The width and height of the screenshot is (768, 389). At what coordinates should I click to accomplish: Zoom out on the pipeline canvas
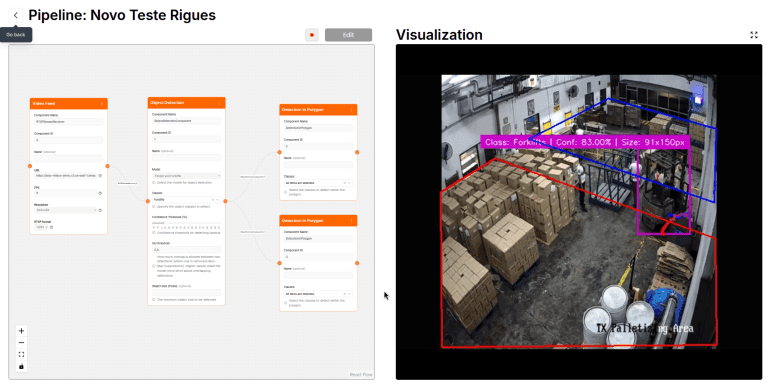click(x=21, y=342)
